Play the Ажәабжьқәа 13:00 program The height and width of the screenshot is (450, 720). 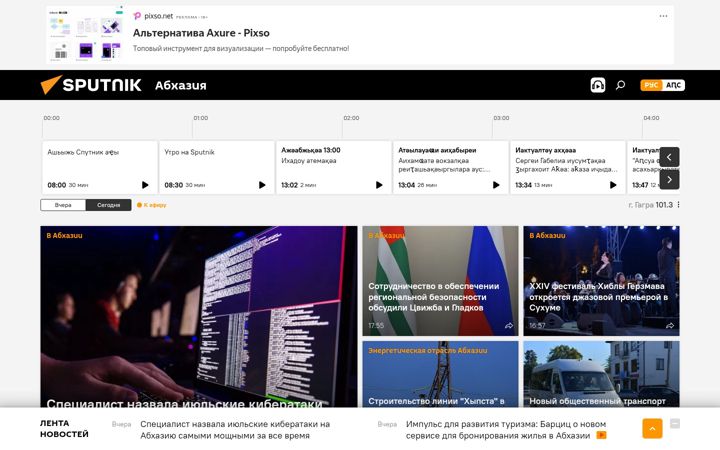(379, 185)
